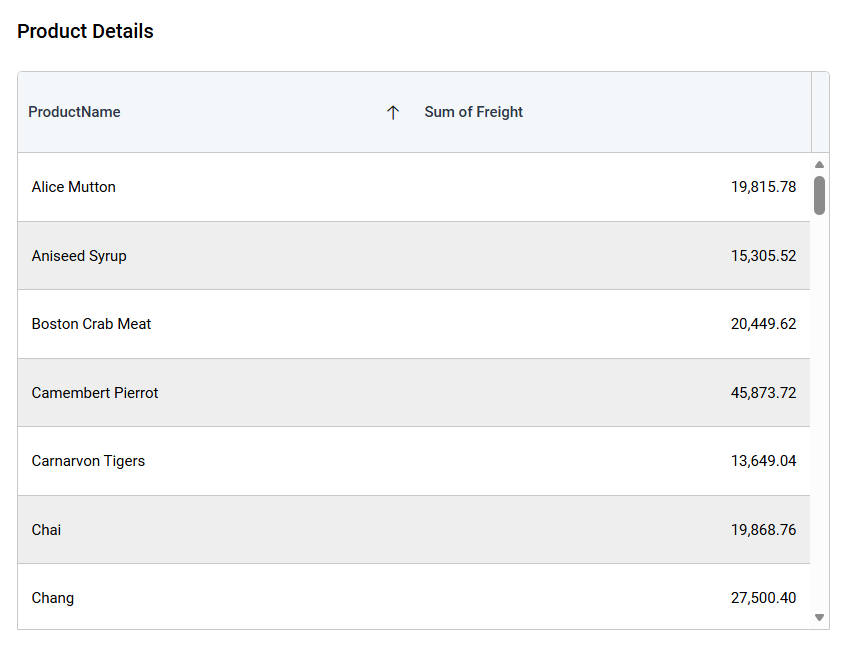
Task: Click the freight value 20,449.62
Action: point(763,324)
